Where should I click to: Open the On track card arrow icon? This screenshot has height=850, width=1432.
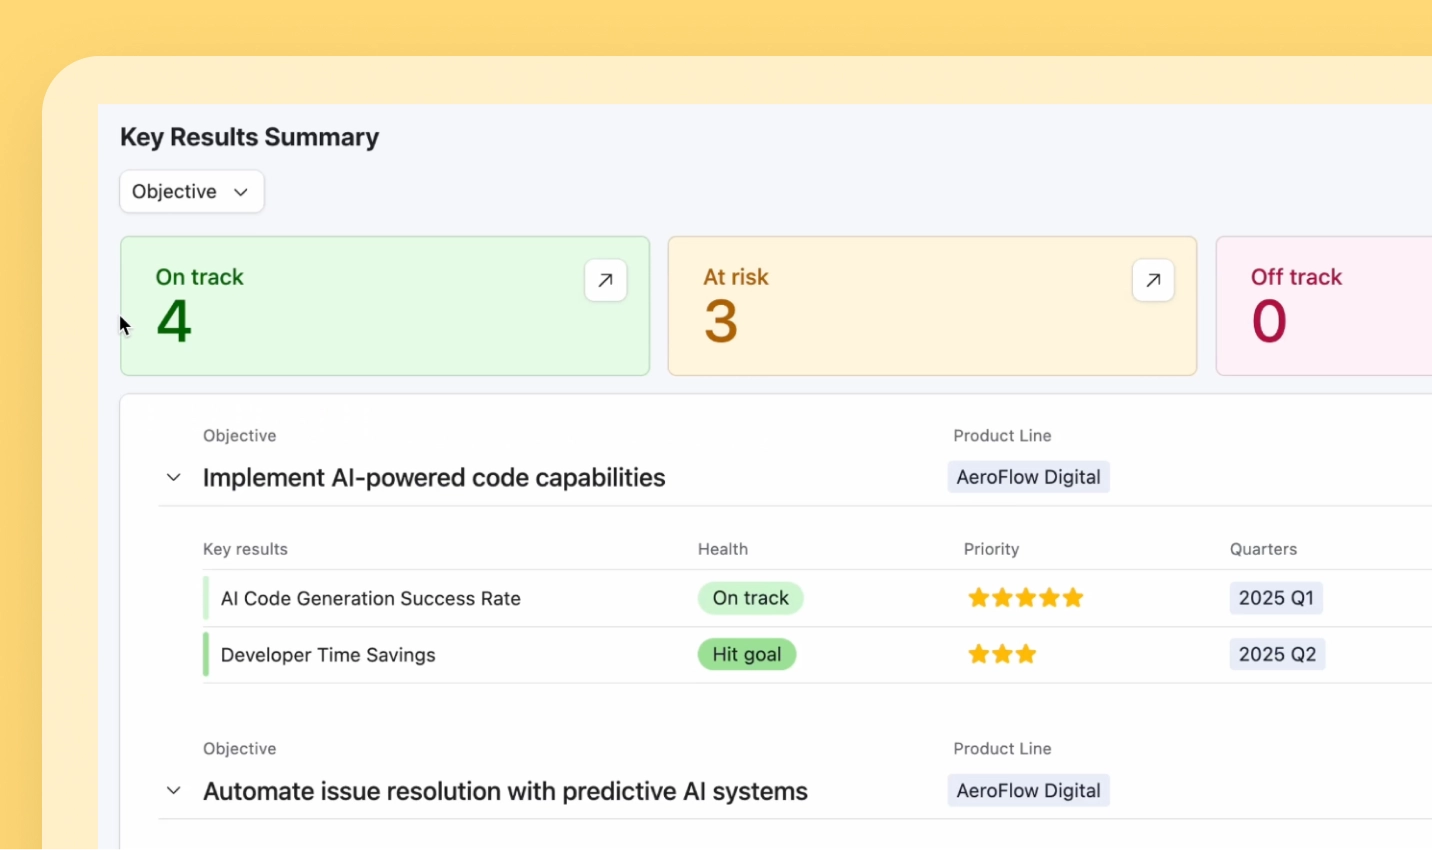(x=606, y=281)
